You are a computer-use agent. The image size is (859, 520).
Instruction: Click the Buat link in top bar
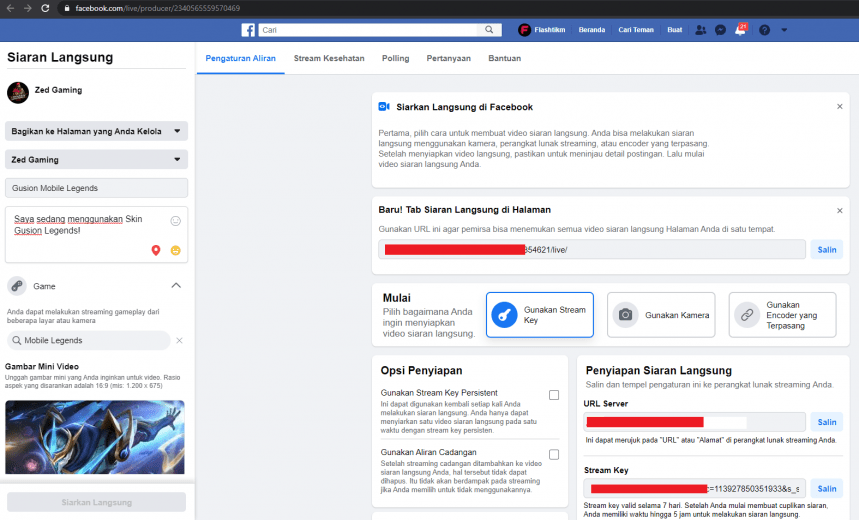[674, 30]
